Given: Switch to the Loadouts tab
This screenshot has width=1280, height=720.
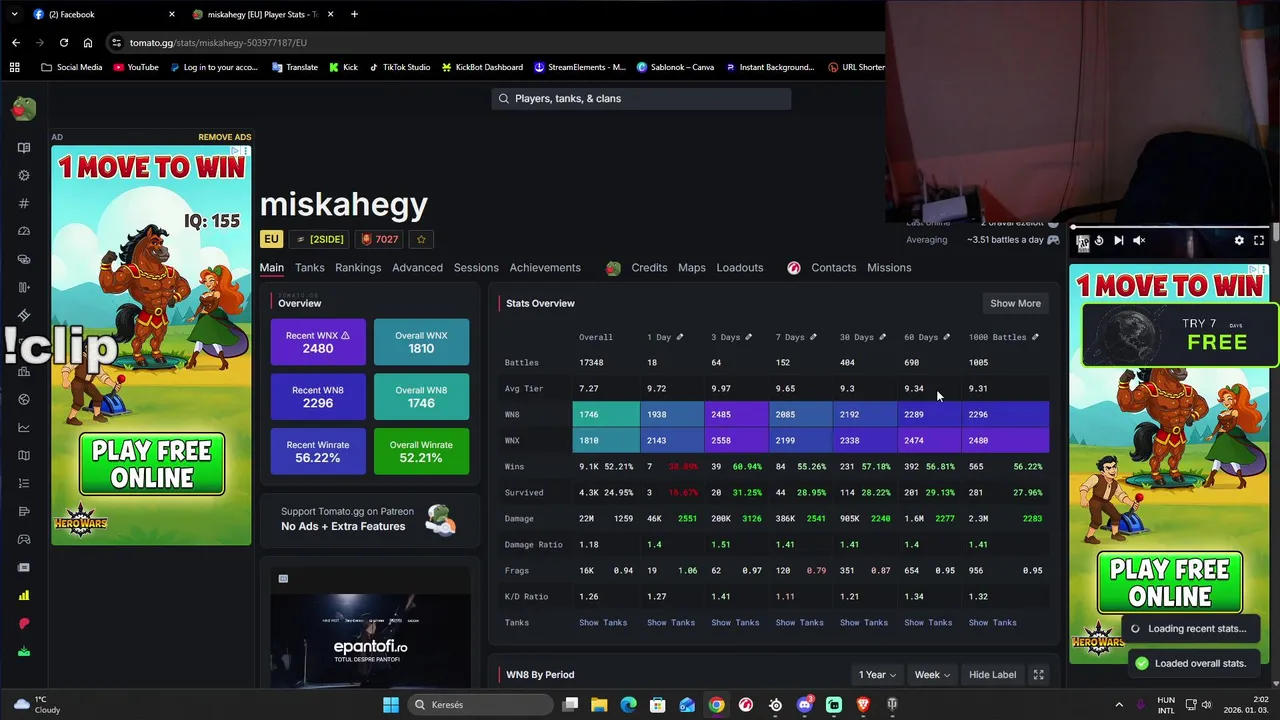Looking at the screenshot, I should tap(740, 267).
